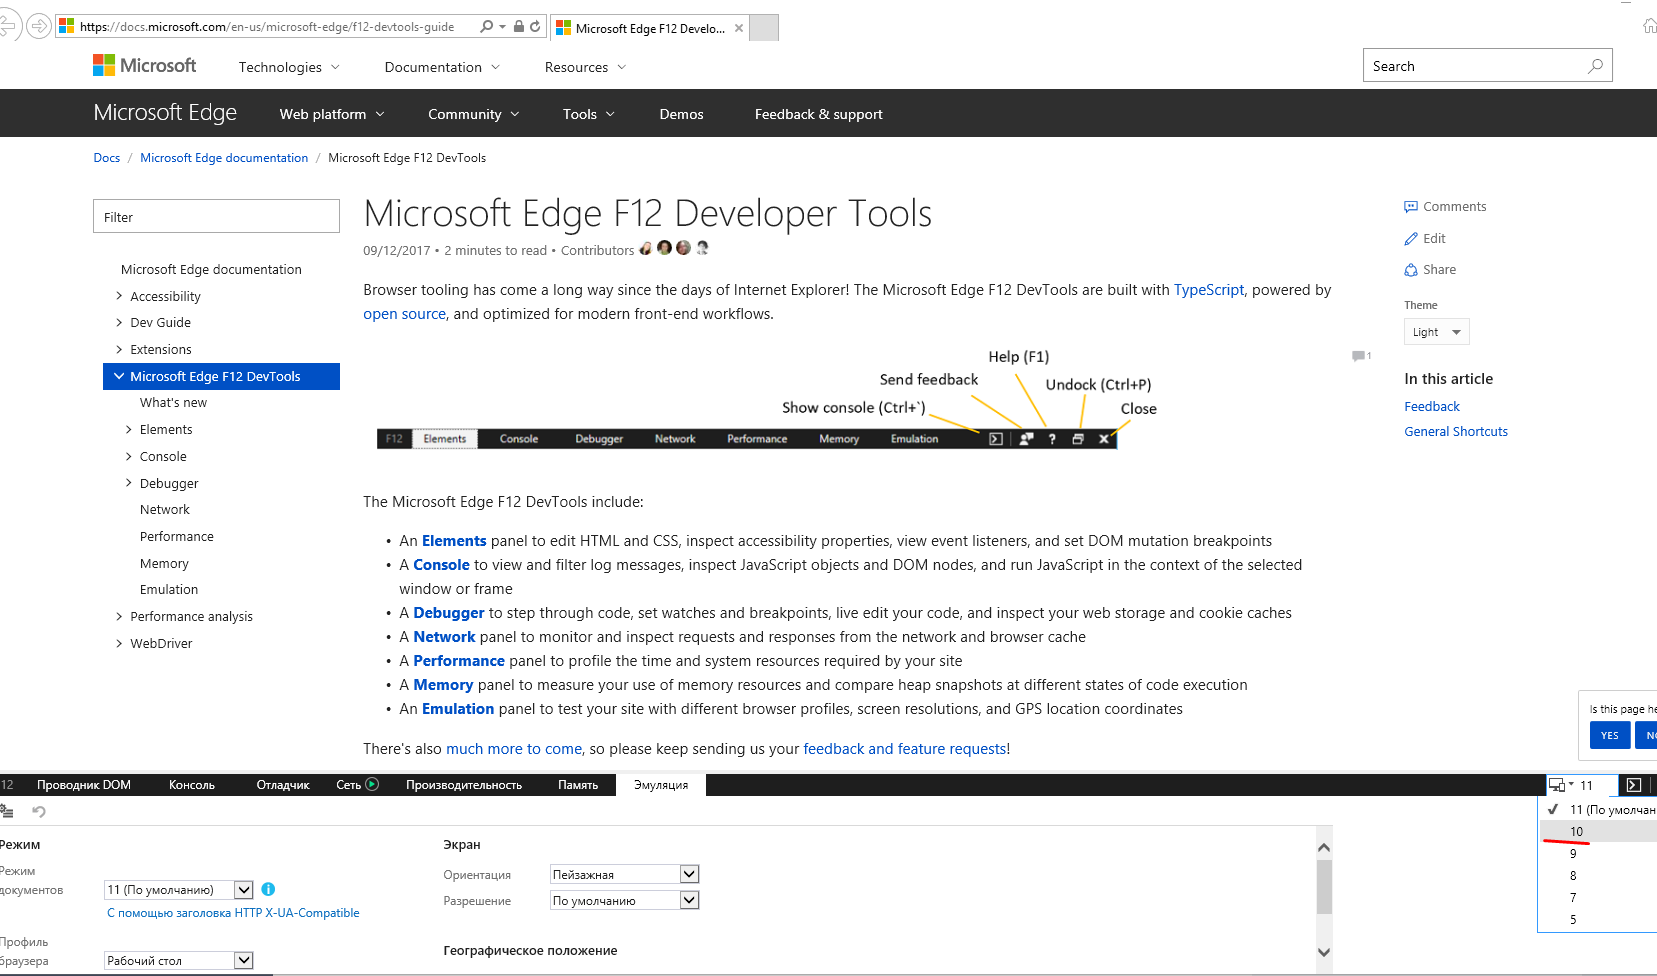Expand the Tools menu
1657x976 pixels.
click(588, 114)
